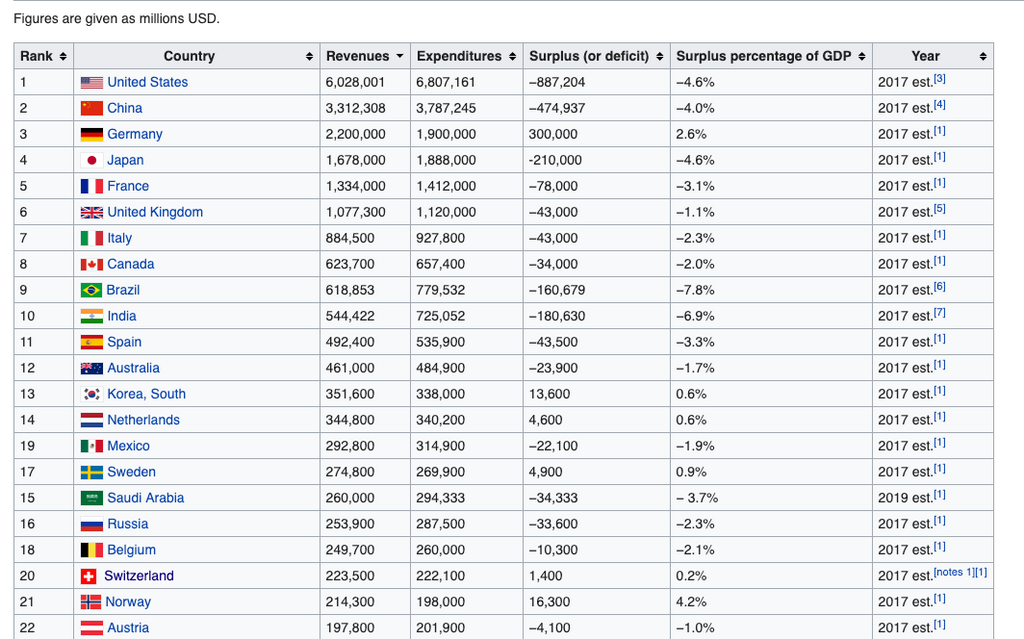Click the Japan flag icon
This screenshot has height=639, width=1024.
[x=92, y=160]
